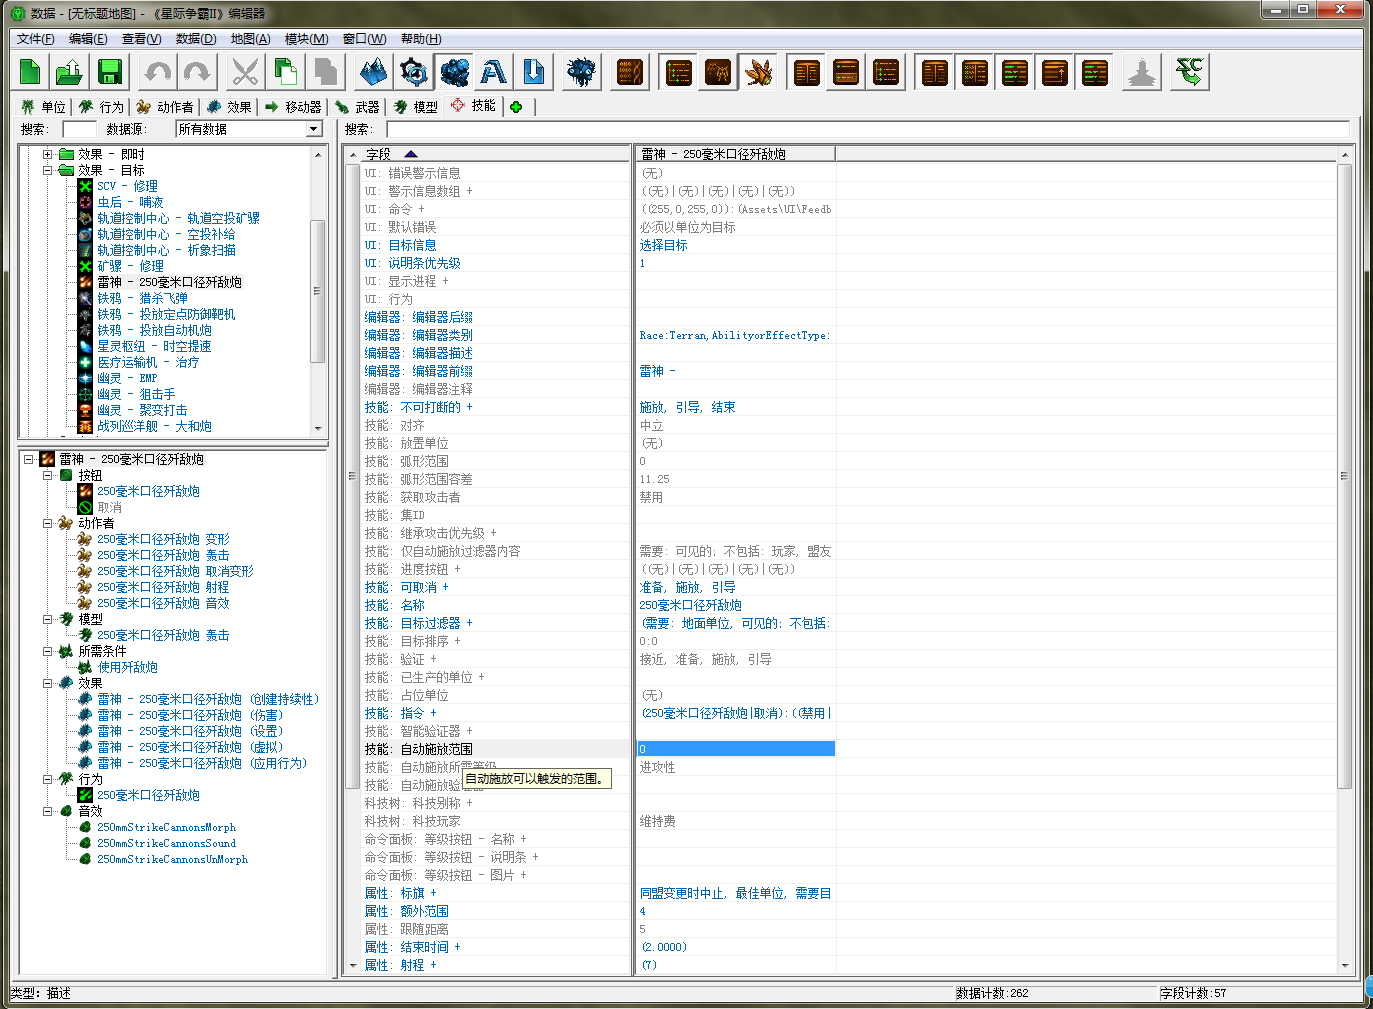Viewport: 1373px width, 1009px height.
Task: Toggle the orange split-rows panel icon
Action: point(846,72)
